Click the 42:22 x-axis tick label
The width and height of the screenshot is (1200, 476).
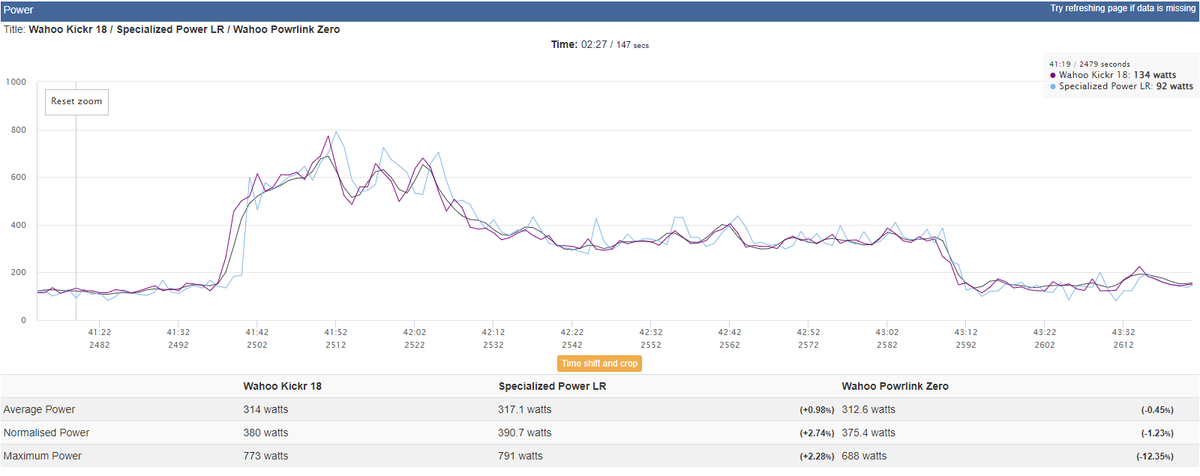click(572, 332)
